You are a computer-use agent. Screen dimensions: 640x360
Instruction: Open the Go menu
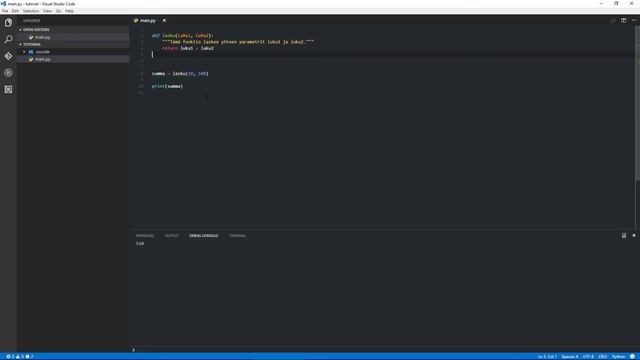pos(58,11)
